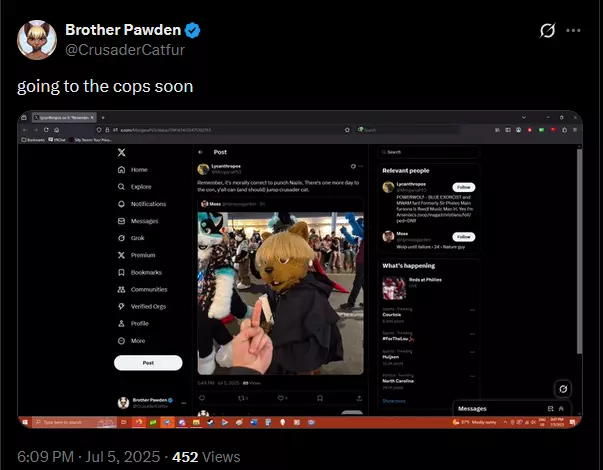Screen dimensions: 603x470
Task: Open Explore from the sidebar
Action: (134, 187)
